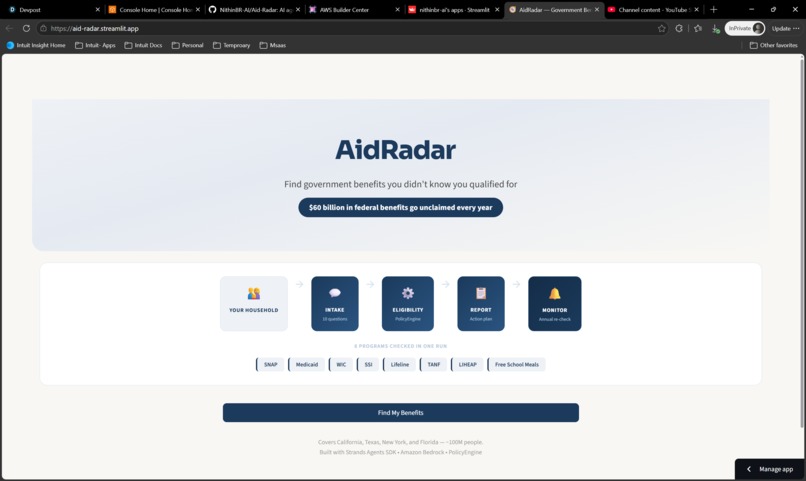Click the browser back arrow
The width and height of the screenshot is (806, 481).
9,28
